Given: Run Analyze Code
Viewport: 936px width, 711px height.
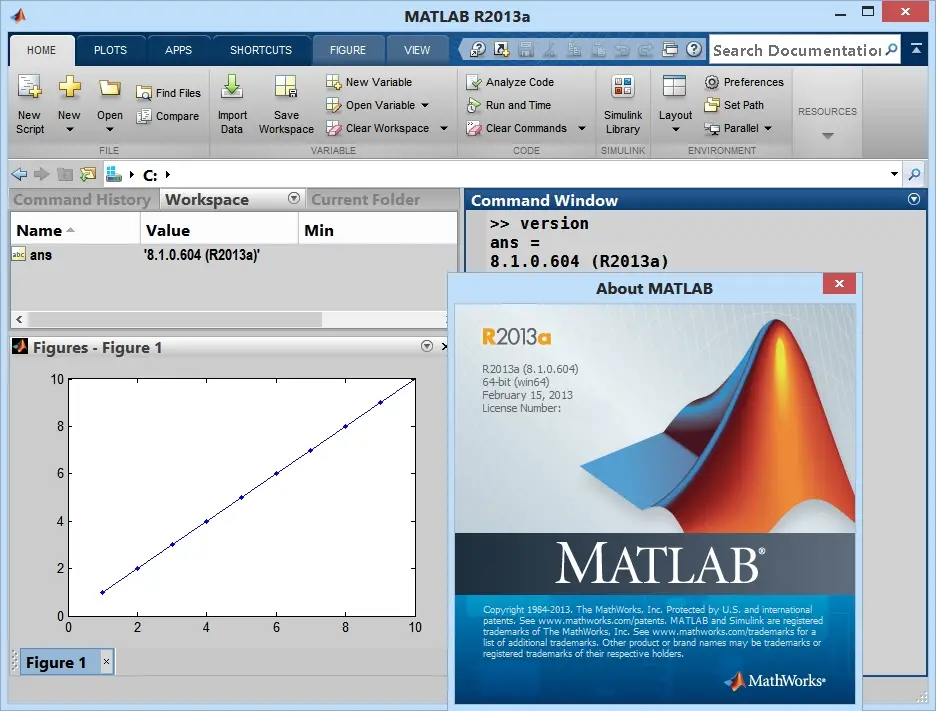Looking at the screenshot, I should [x=510, y=82].
